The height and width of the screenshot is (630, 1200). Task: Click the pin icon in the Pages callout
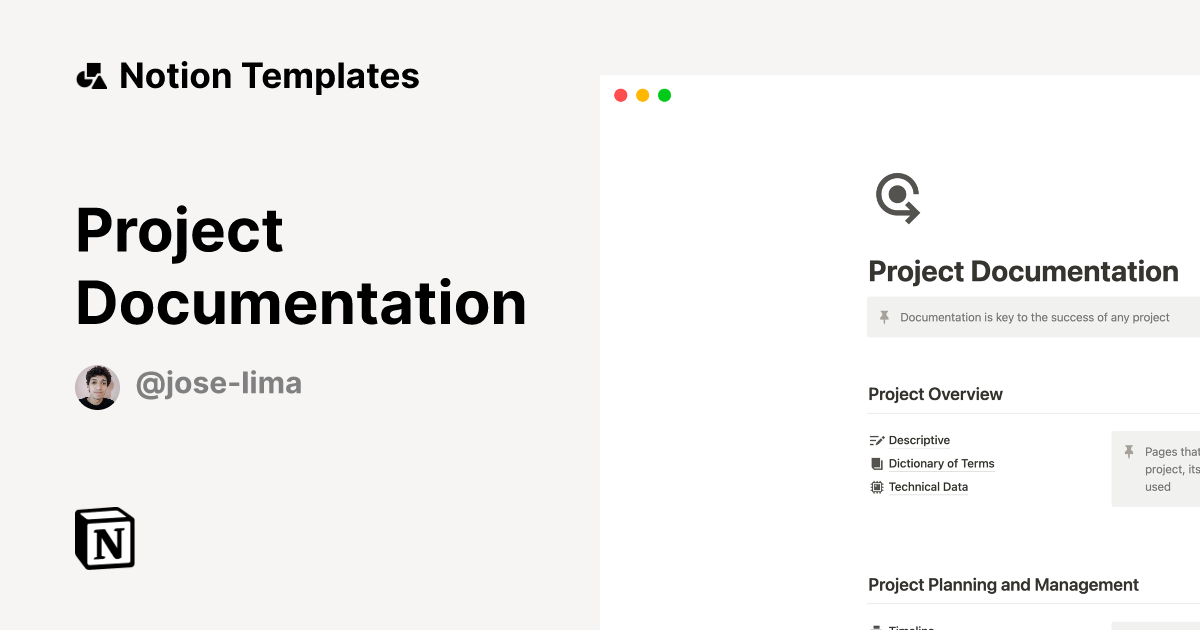1128,452
